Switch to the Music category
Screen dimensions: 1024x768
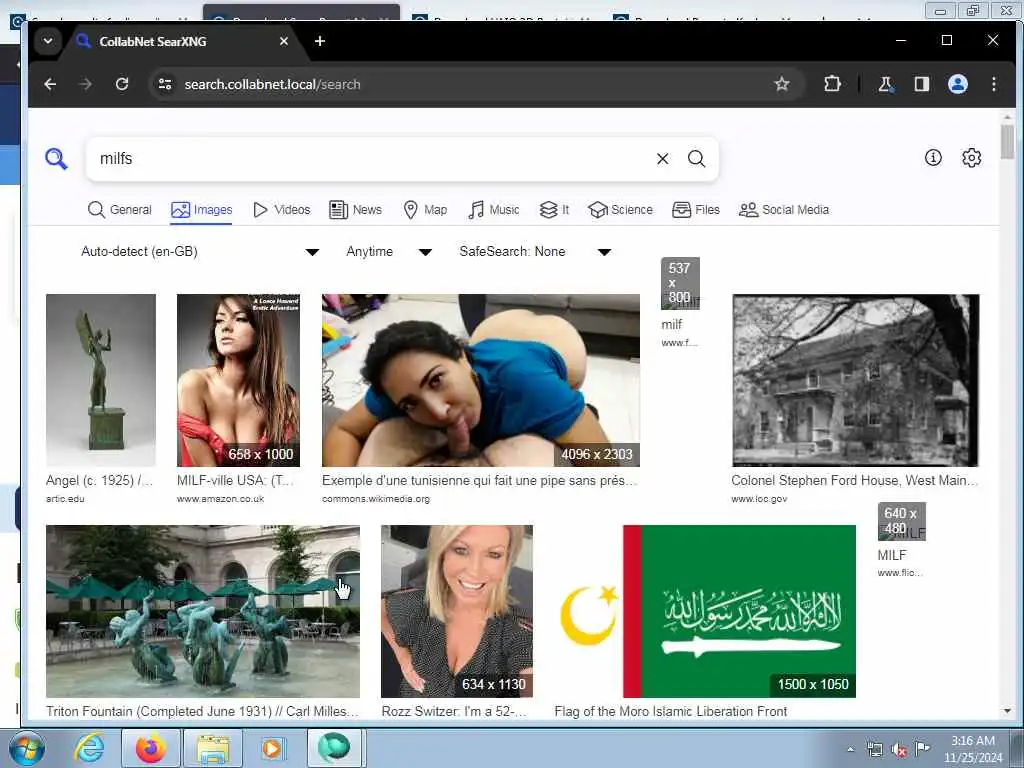pyautogui.click(x=494, y=210)
